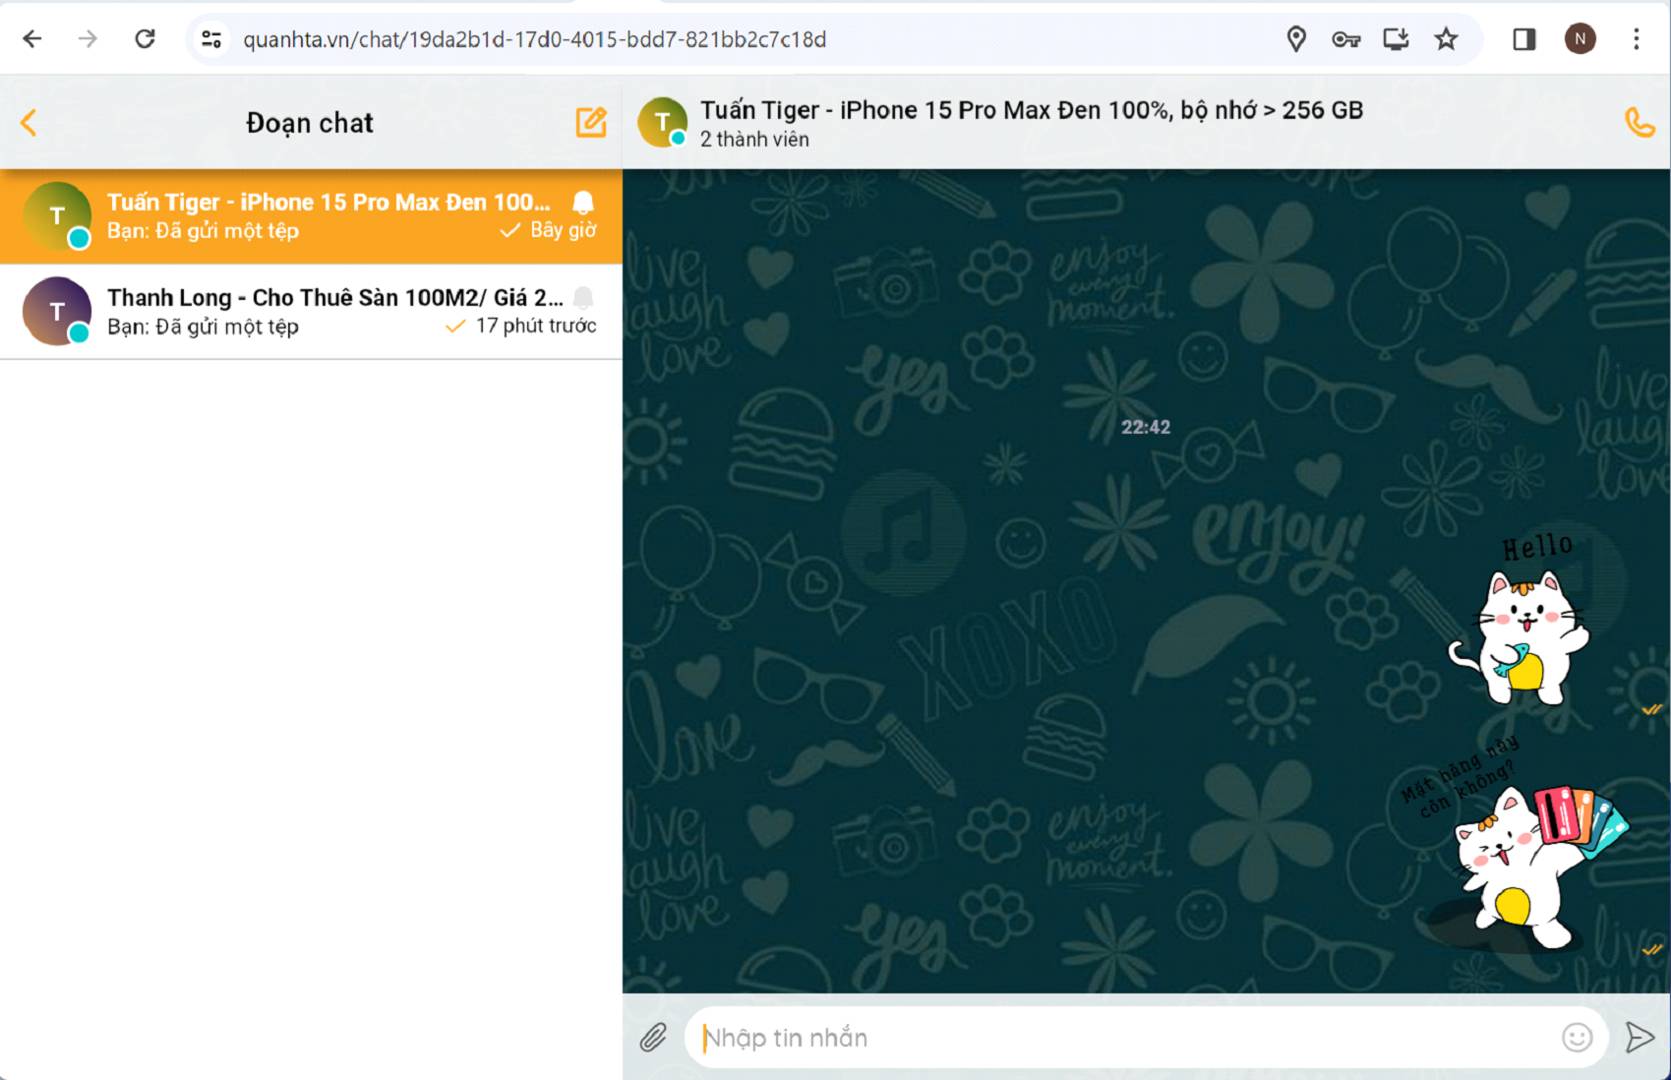Open the saved passwords key icon
Viewport: 1671px width, 1080px height.
(1346, 39)
